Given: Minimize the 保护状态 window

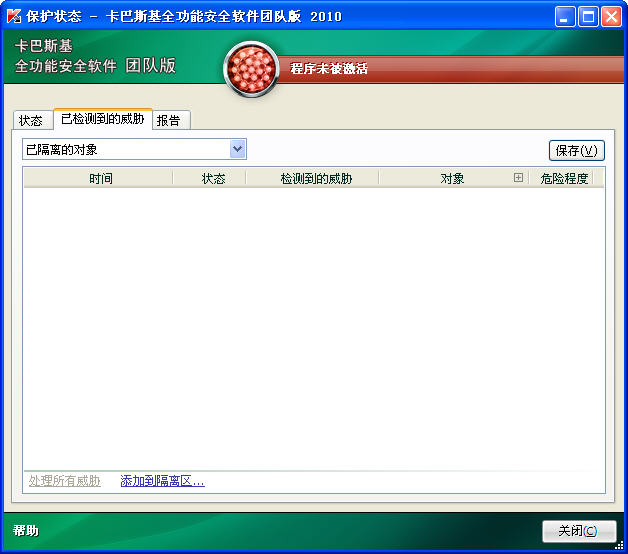Looking at the screenshot, I should (x=566, y=16).
